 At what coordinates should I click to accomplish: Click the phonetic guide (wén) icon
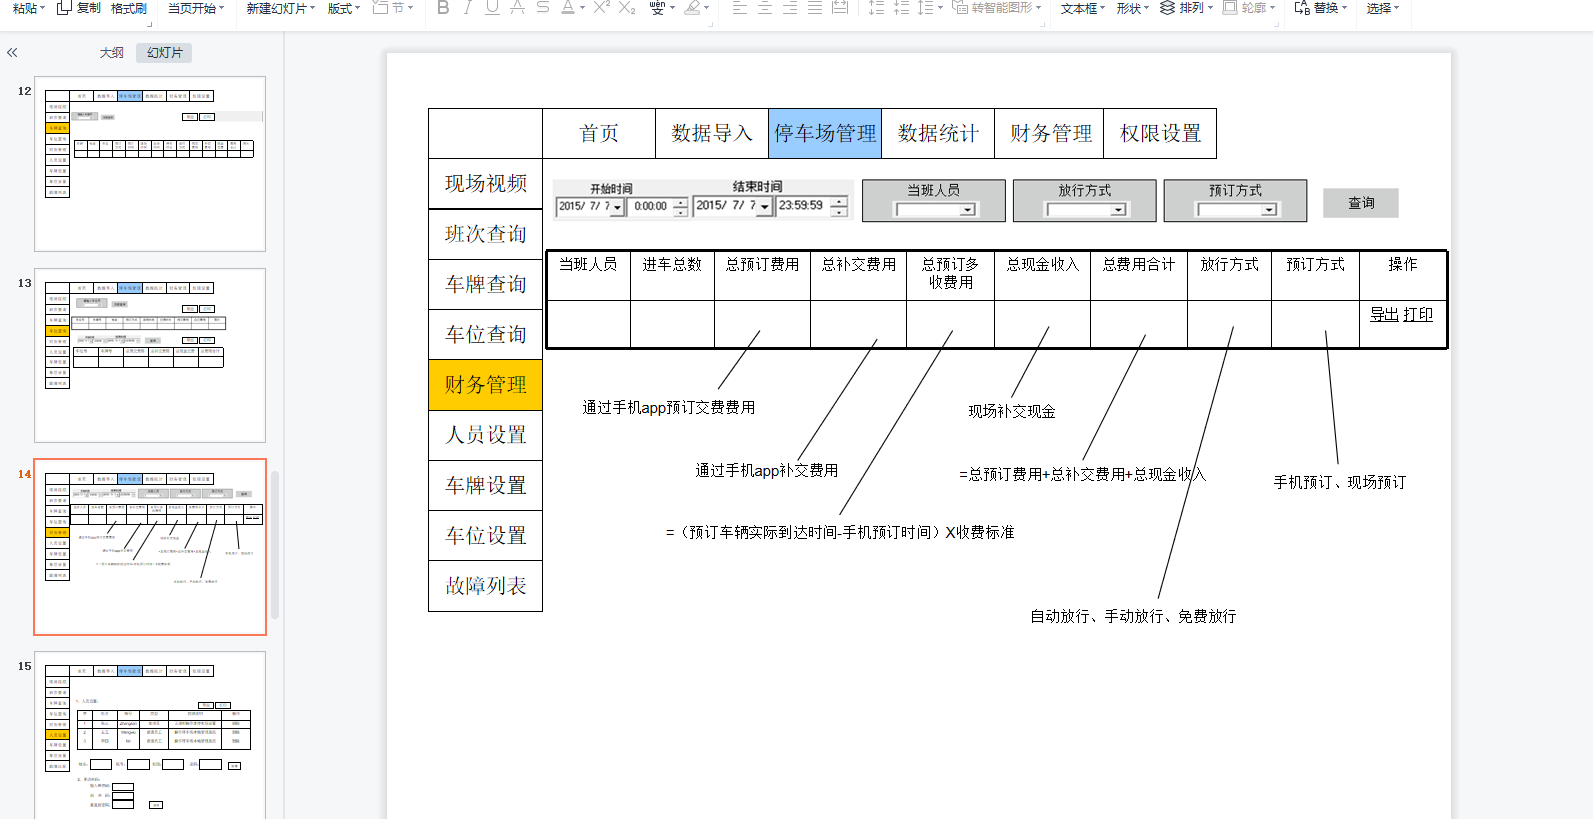coord(657,8)
